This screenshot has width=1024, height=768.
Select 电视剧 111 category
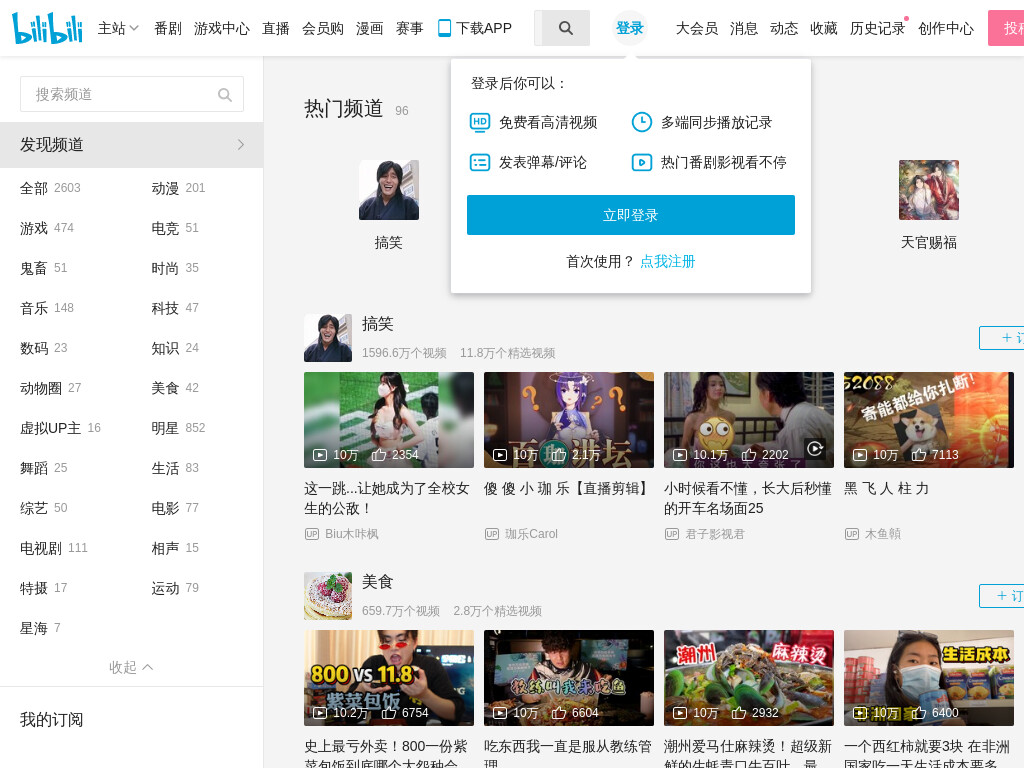54,548
